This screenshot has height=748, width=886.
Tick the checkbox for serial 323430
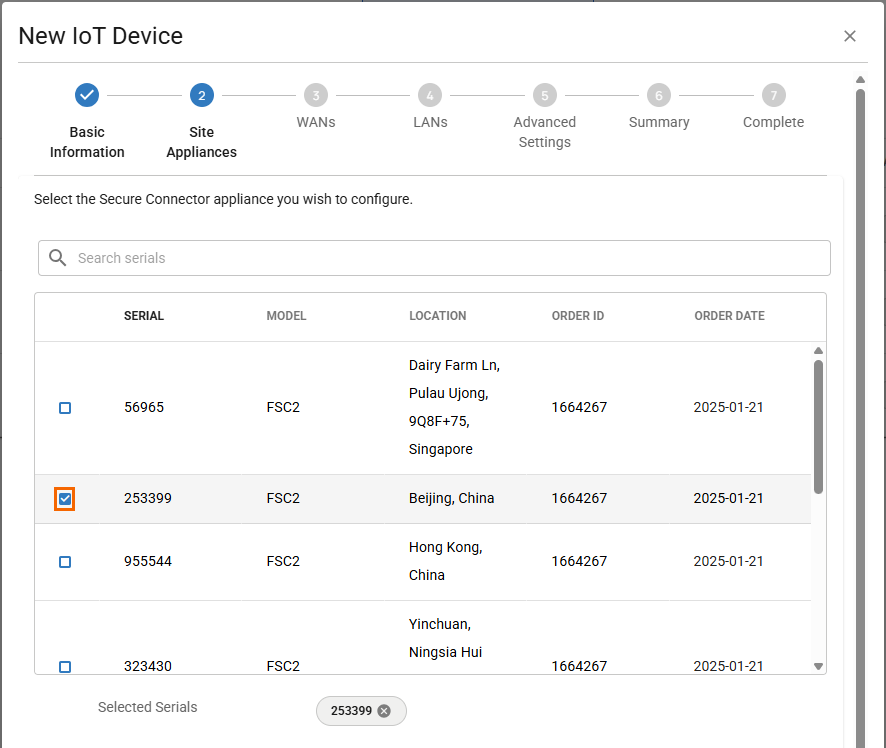tap(65, 666)
